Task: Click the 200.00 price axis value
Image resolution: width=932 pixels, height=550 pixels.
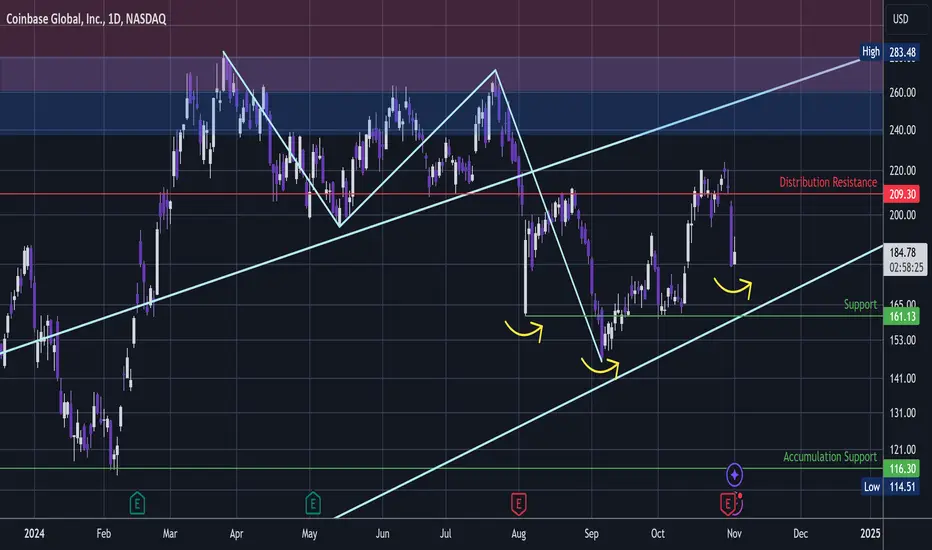Action: (x=902, y=215)
